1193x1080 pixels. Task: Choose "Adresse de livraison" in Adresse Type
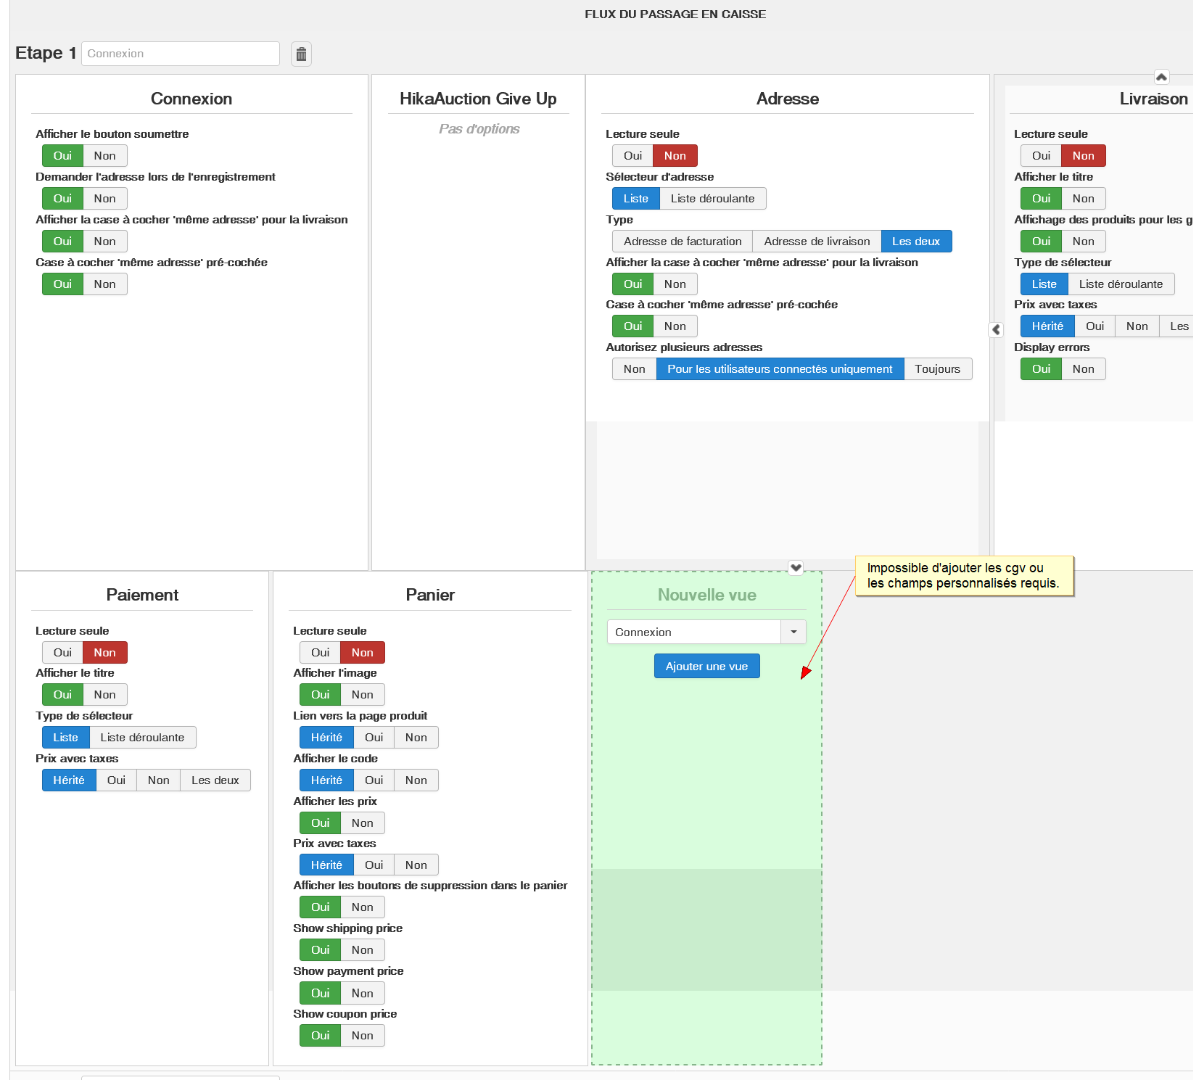coord(817,241)
